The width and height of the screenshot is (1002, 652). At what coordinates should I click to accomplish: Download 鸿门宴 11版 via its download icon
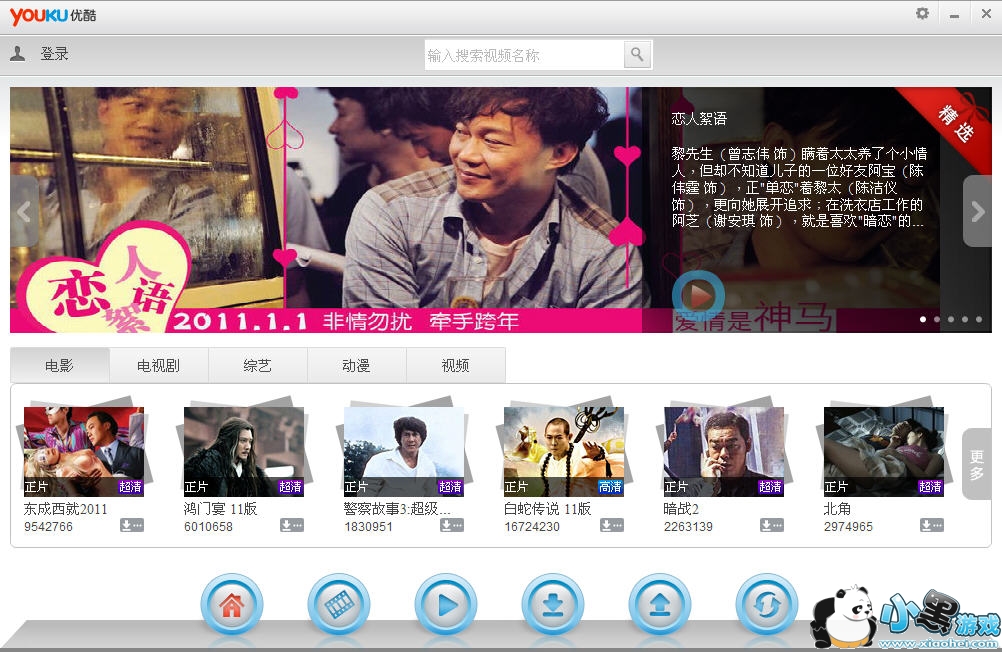pos(292,525)
